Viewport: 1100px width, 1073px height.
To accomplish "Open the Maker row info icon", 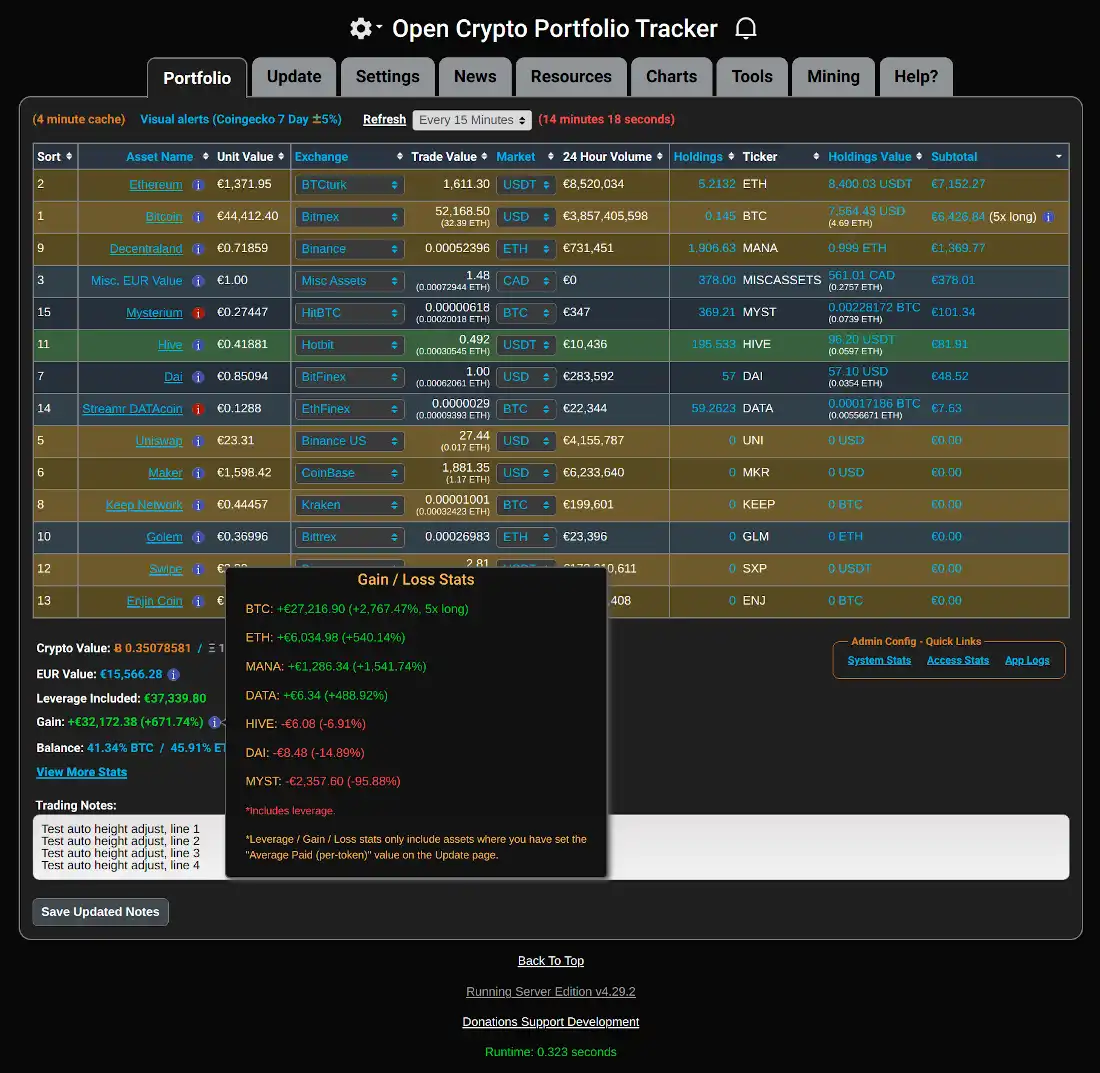I will click(199, 473).
